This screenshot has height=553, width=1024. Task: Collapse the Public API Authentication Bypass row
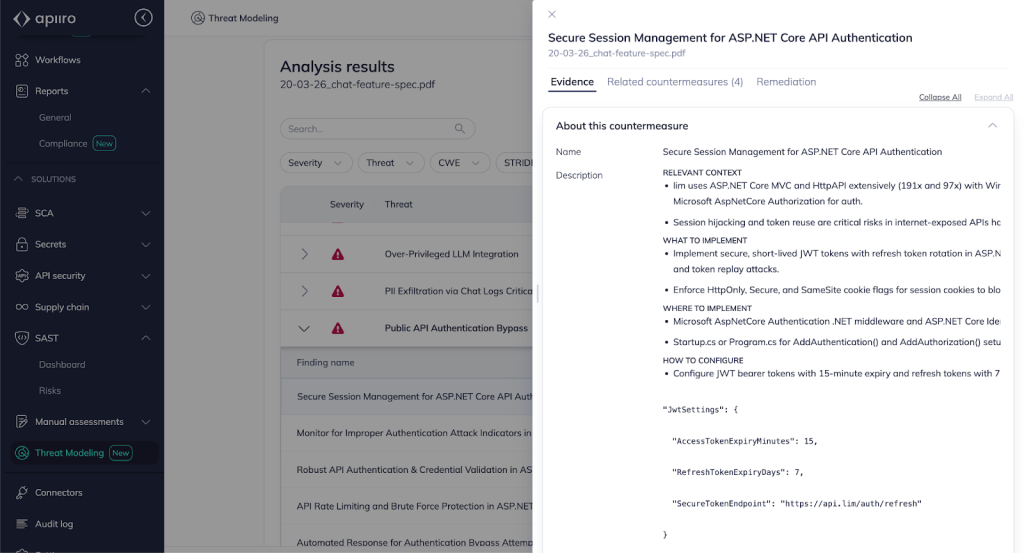[305, 328]
